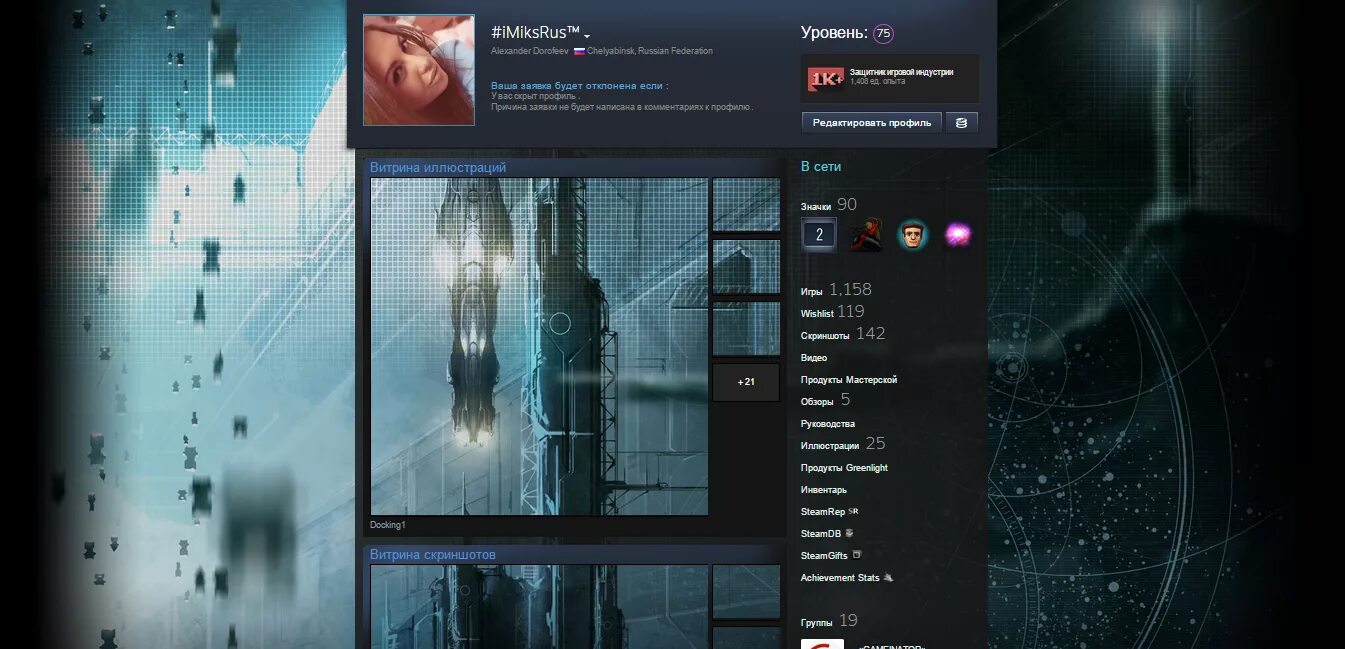
Task: Open the main screenshot showcase image
Action: (x=539, y=607)
